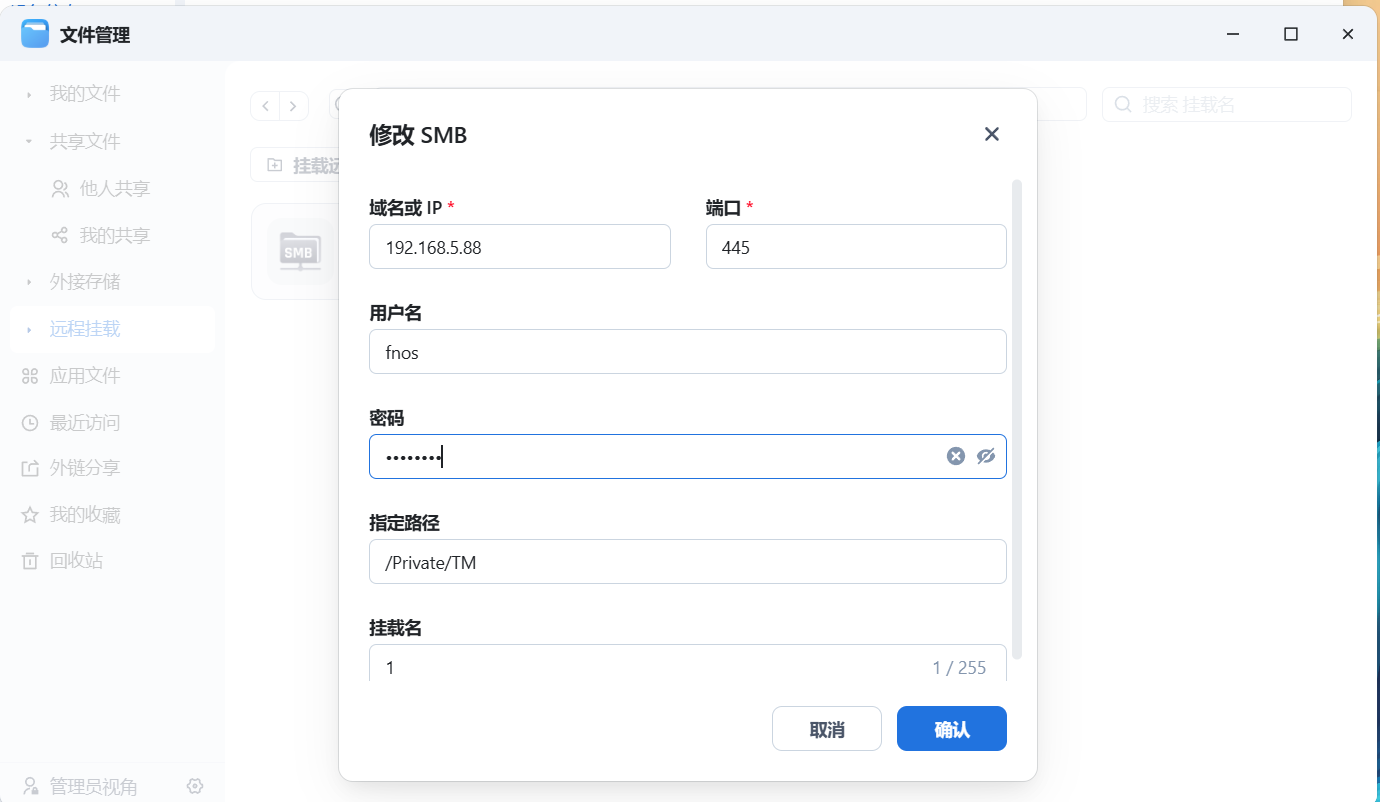
Task: Click the dialog's vertical scrollbar
Action: coord(1017,420)
